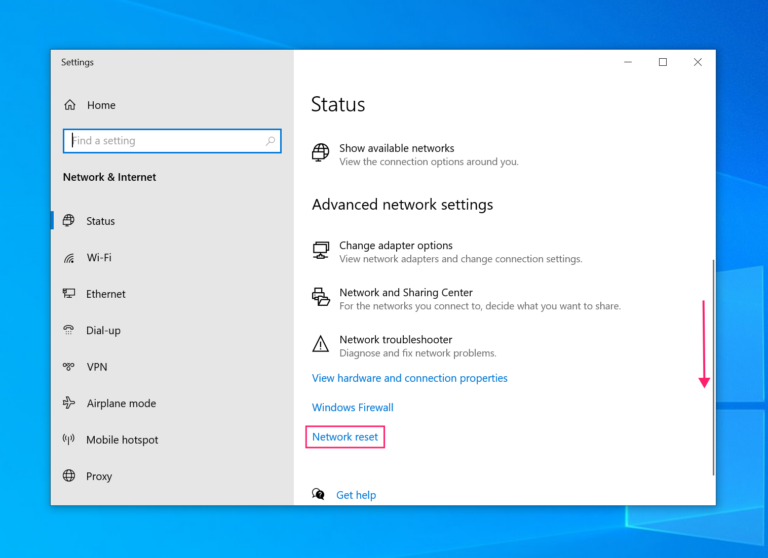Focus the Find a setting search box
Screen dimensions: 768x558
tap(172, 141)
